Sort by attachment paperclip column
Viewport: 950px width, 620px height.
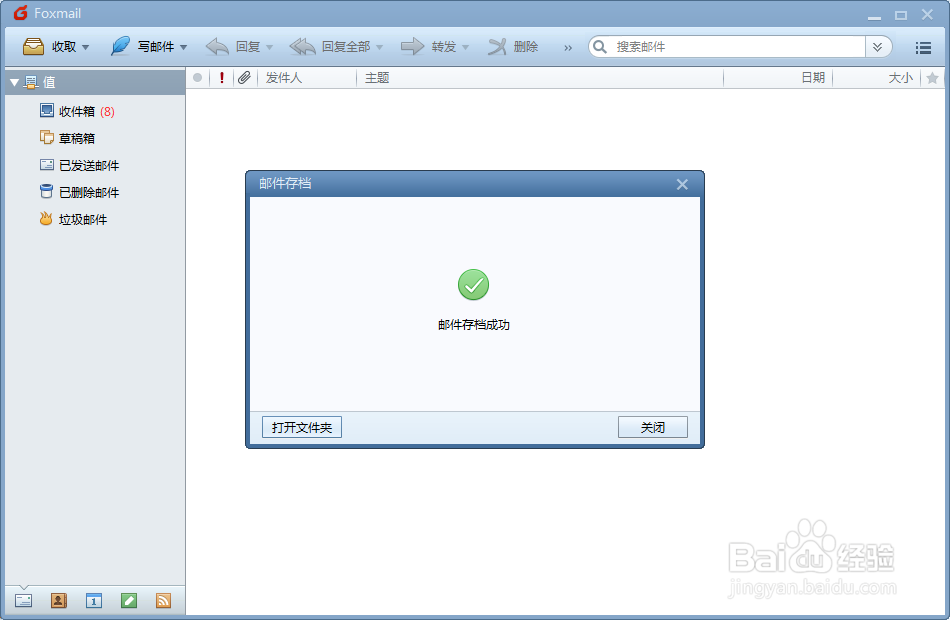pos(244,78)
